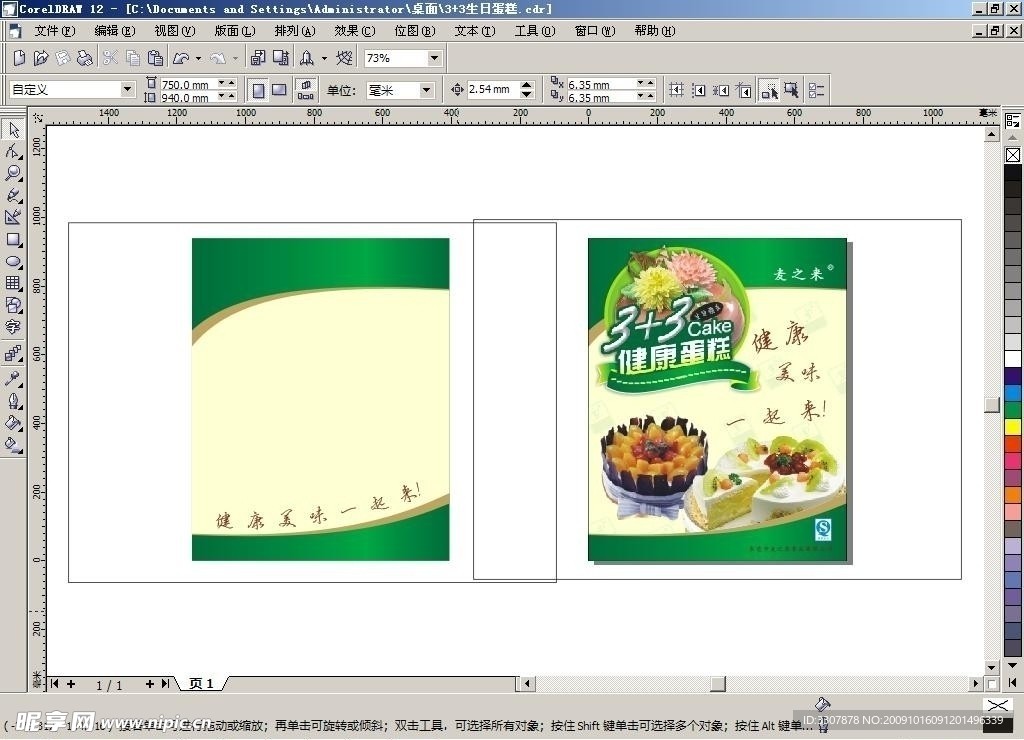Screen dimensions: 1024x740
Task: Pick the yellow palette swatch
Action: [1013, 427]
